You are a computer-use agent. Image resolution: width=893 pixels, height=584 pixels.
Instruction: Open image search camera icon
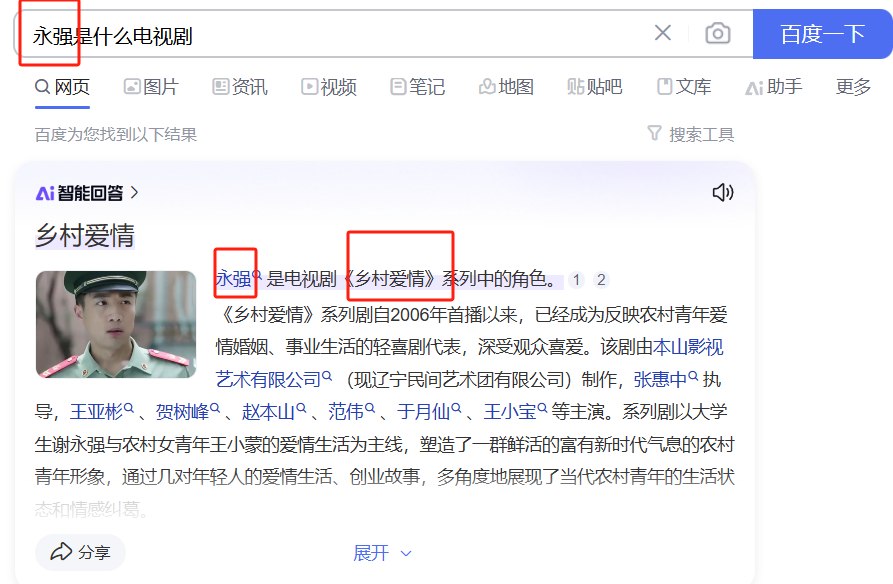click(x=718, y=34)
